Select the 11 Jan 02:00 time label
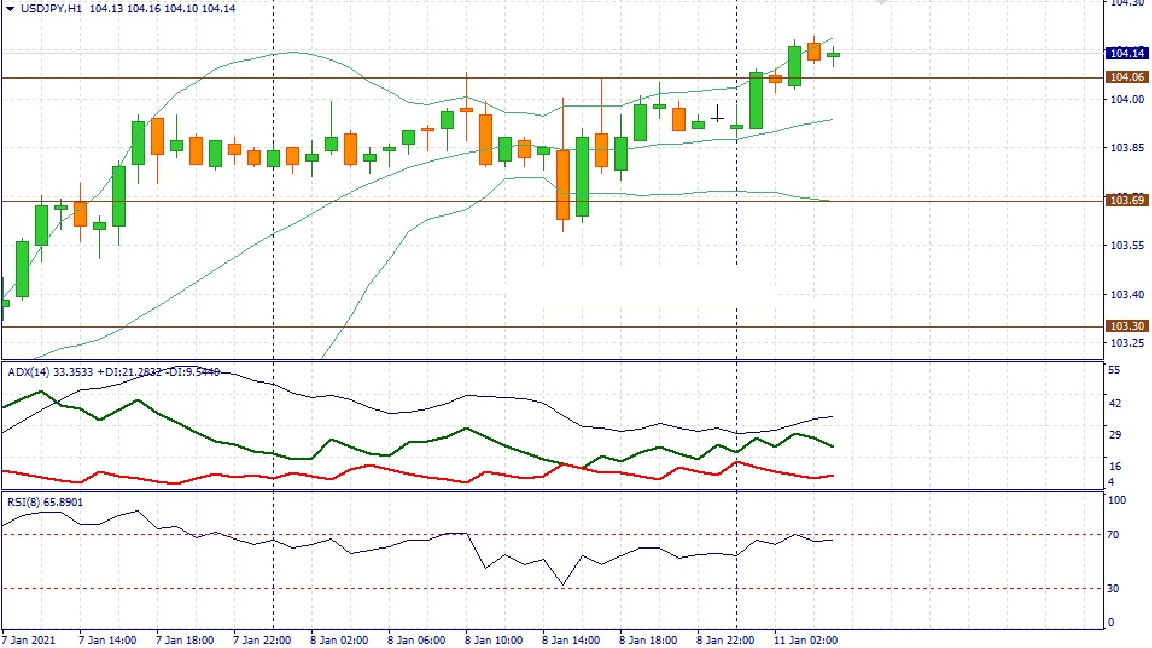The height and width of the screenshot is (648, 1152). point(805,639)
